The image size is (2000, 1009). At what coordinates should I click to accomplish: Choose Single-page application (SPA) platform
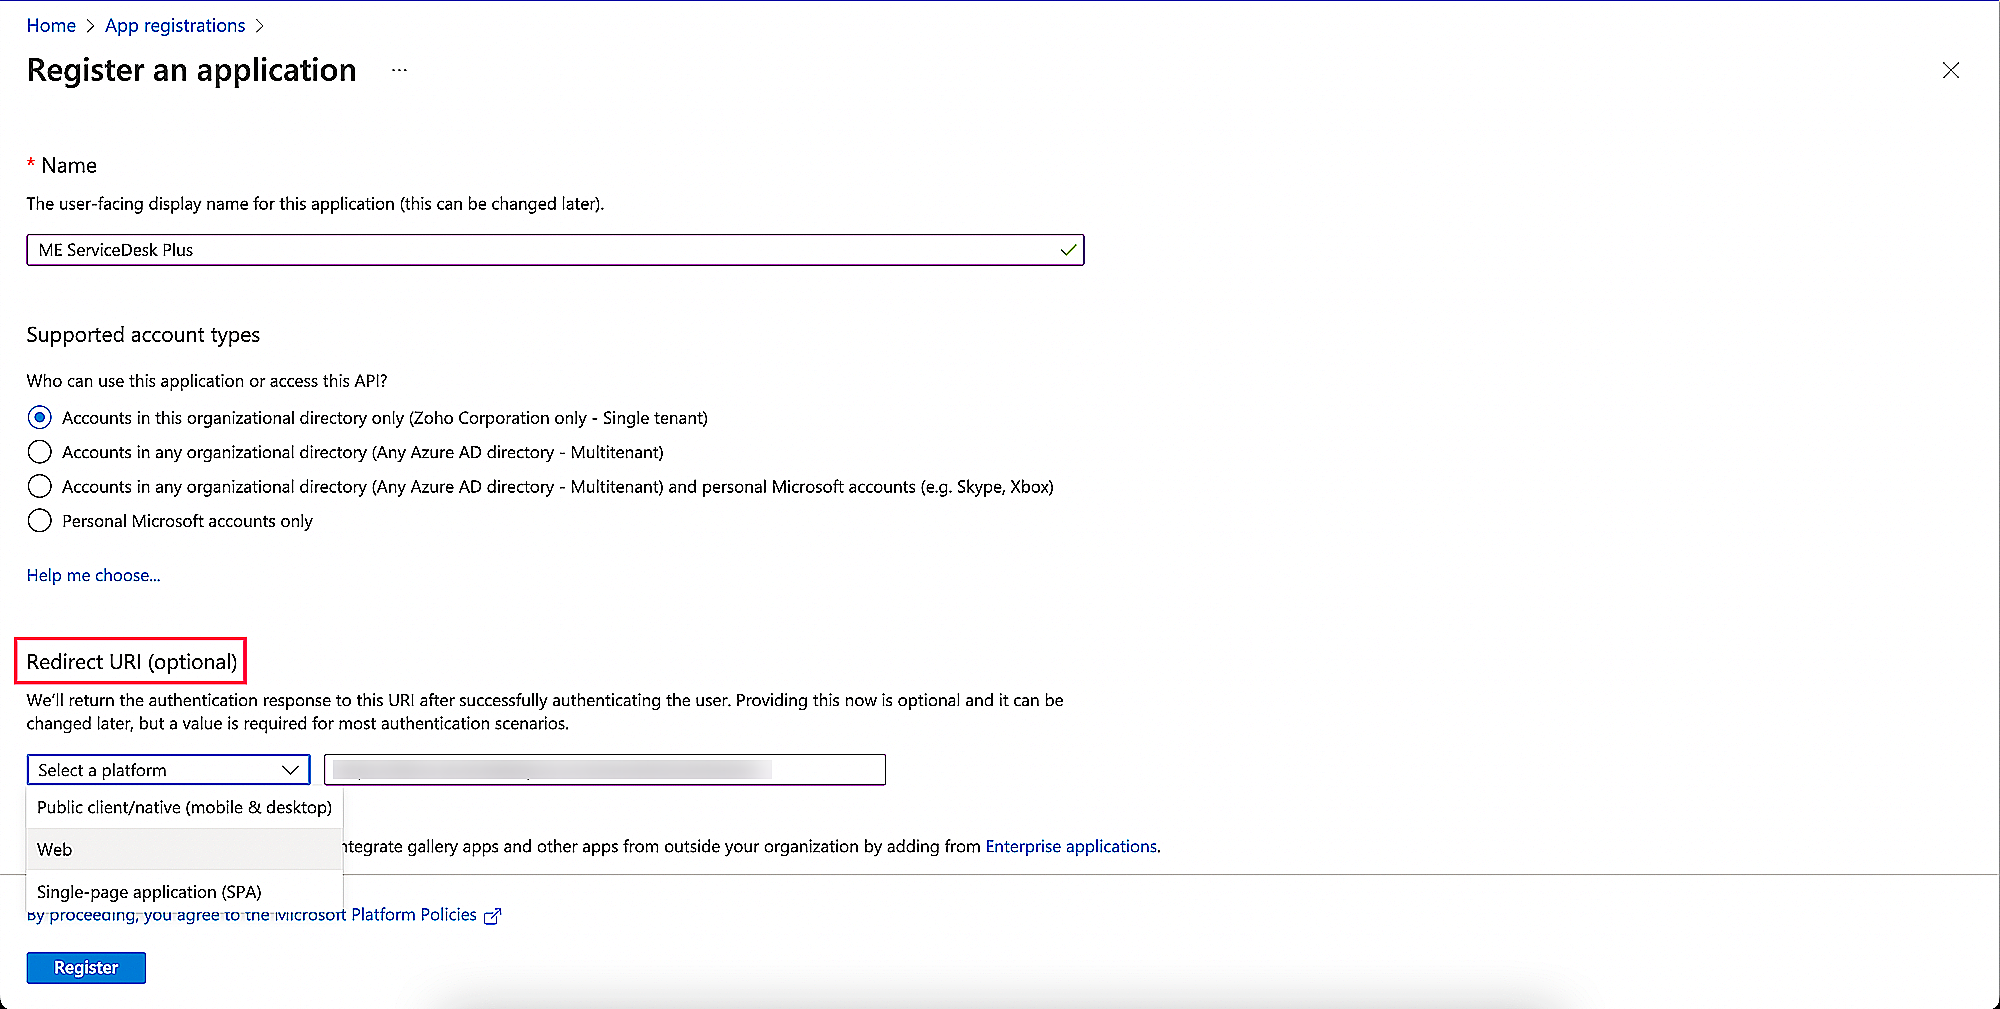(184, 891)
